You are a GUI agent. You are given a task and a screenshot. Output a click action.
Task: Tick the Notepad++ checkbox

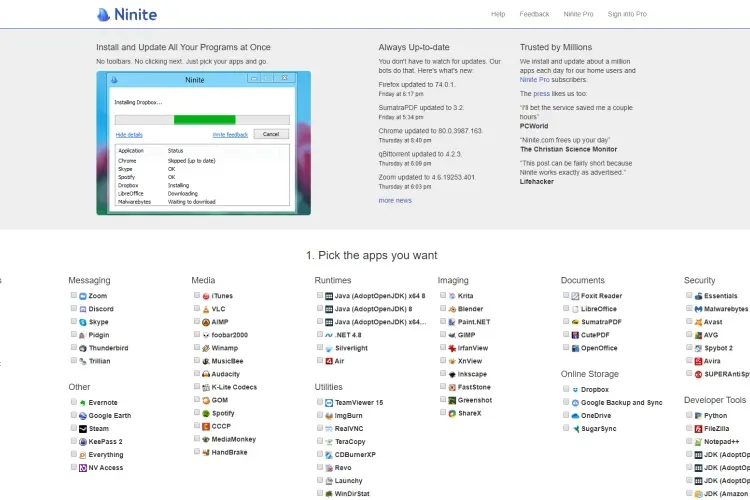(x=689, y=441)
